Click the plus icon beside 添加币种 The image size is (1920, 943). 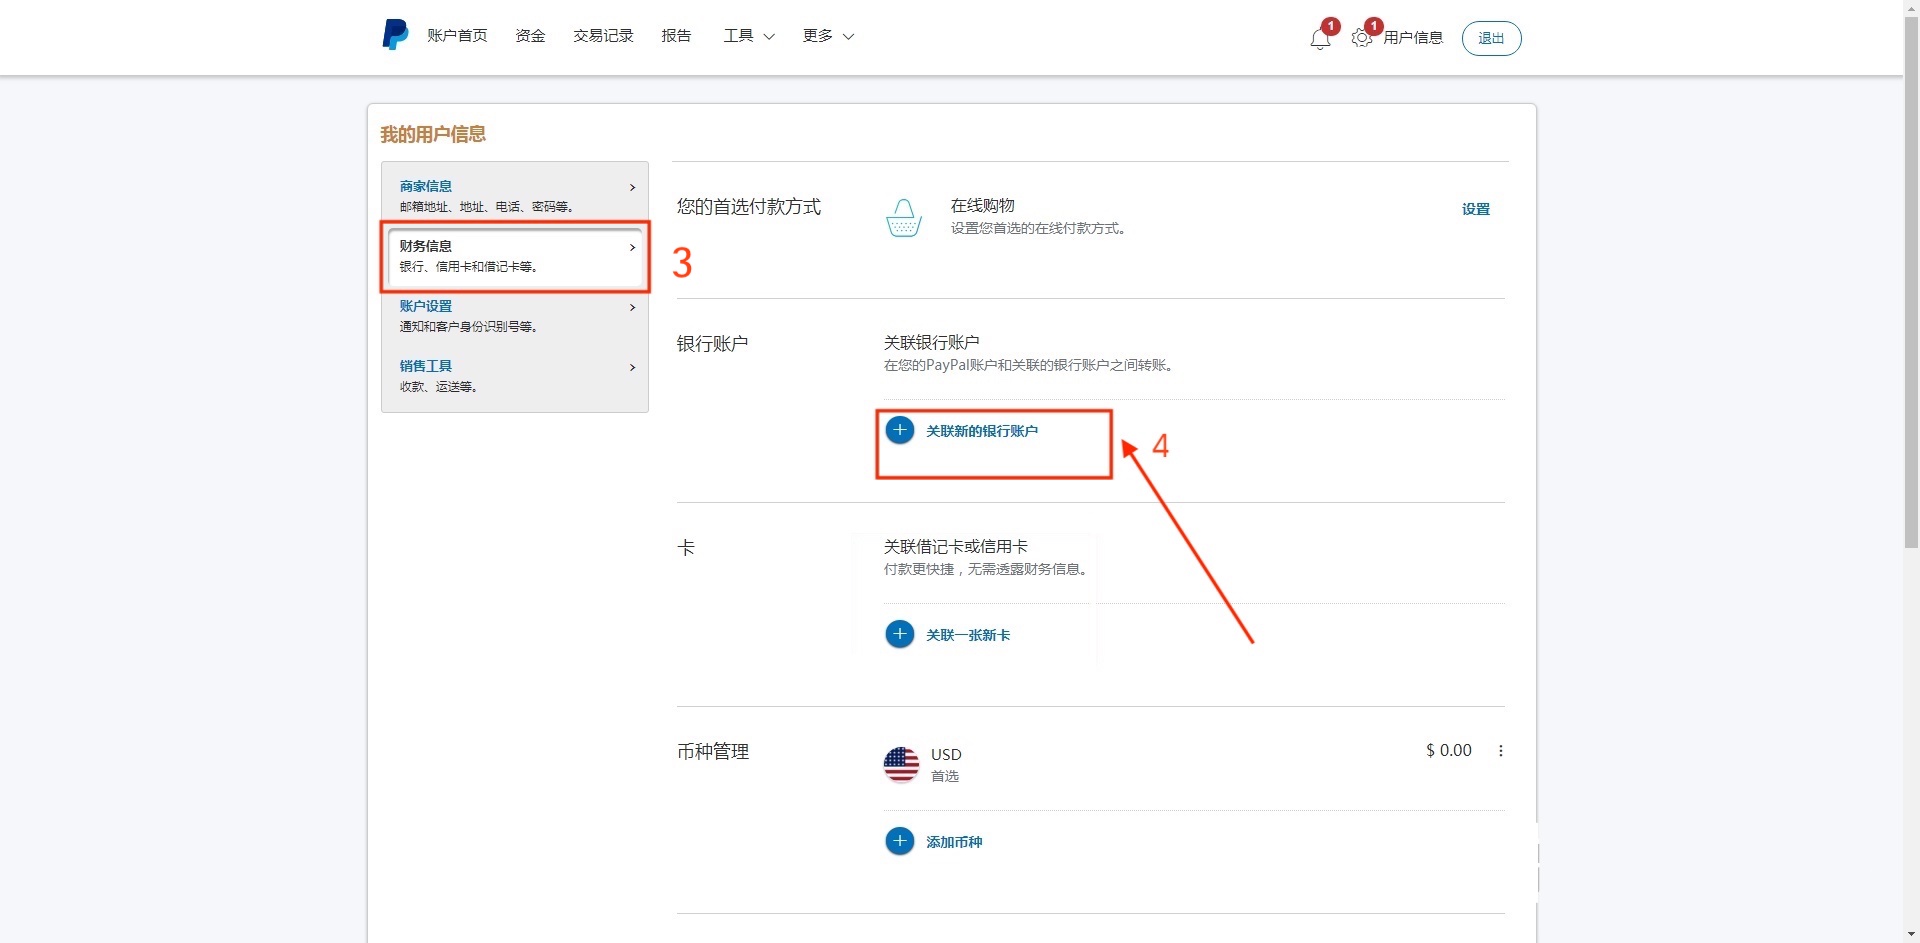(899, 841)
